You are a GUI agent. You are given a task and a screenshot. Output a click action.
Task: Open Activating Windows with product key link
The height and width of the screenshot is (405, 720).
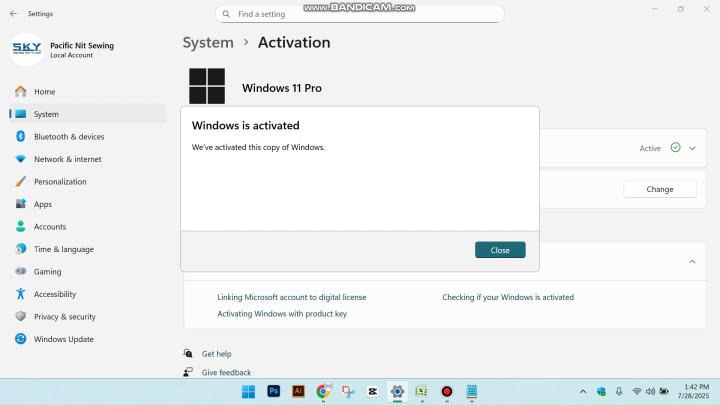[282, 314]
